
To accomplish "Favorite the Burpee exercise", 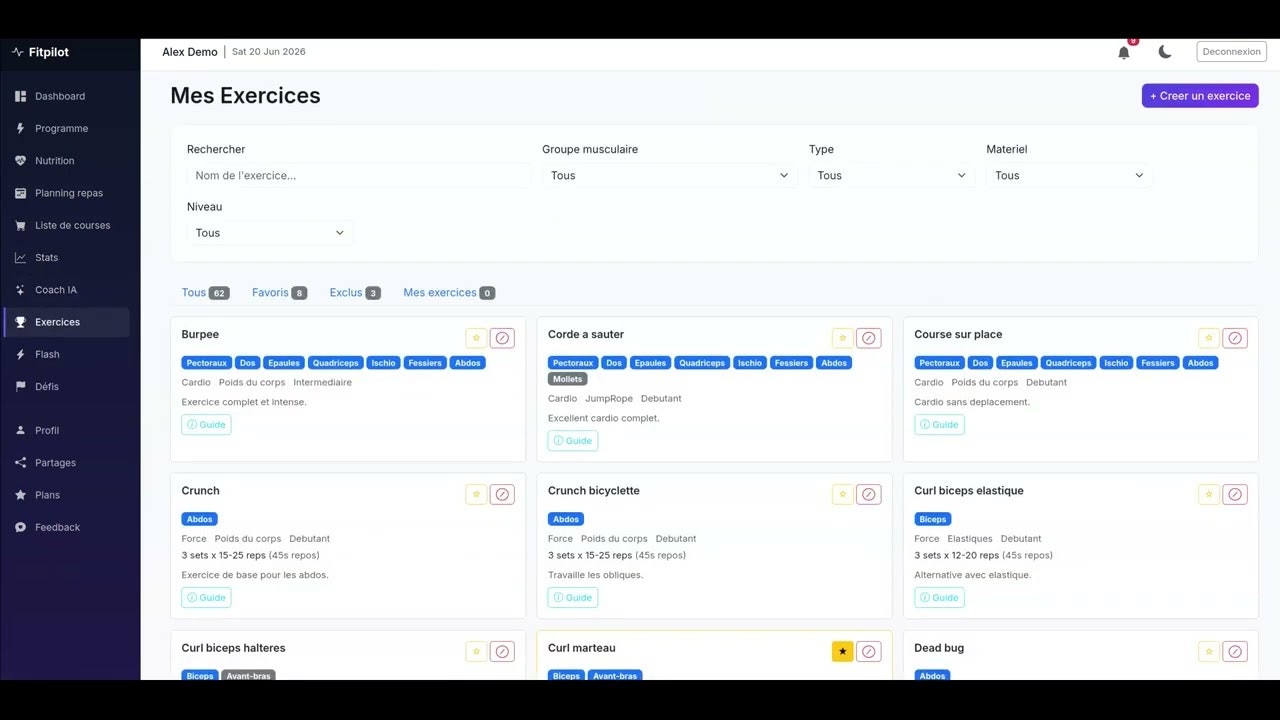I will tap(476, 338).
